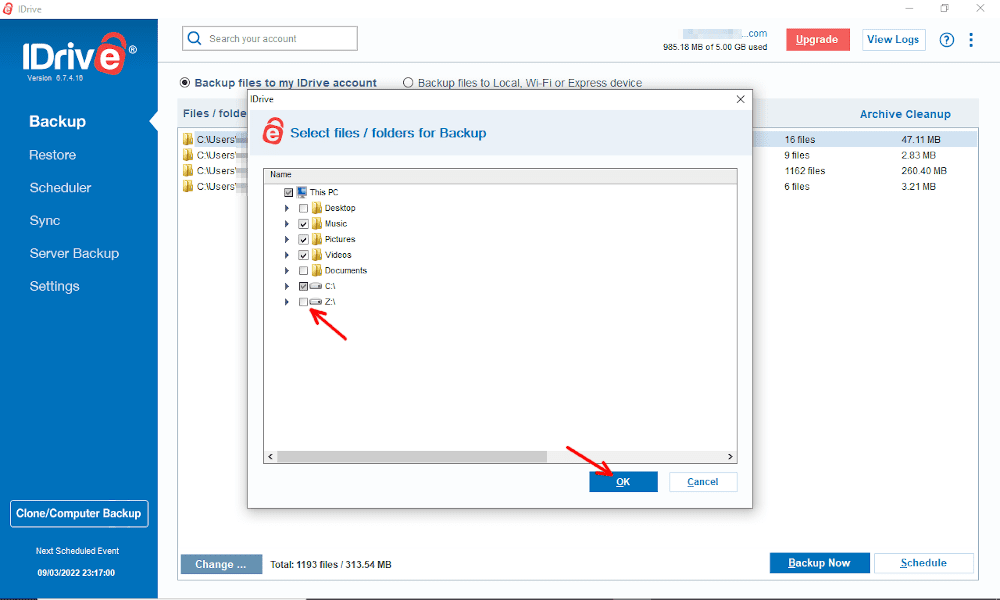Open View Logs
The image size is (1000, 600).
pos(893,40)
